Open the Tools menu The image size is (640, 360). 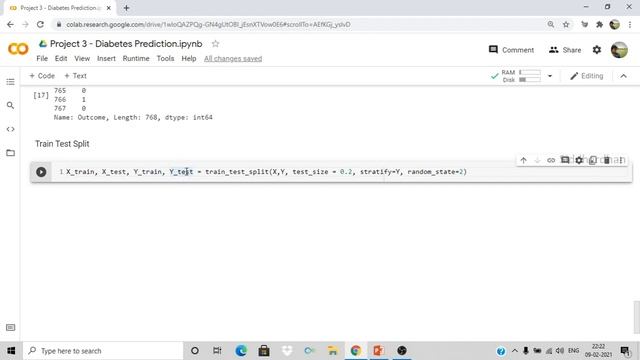pos(165,58)
